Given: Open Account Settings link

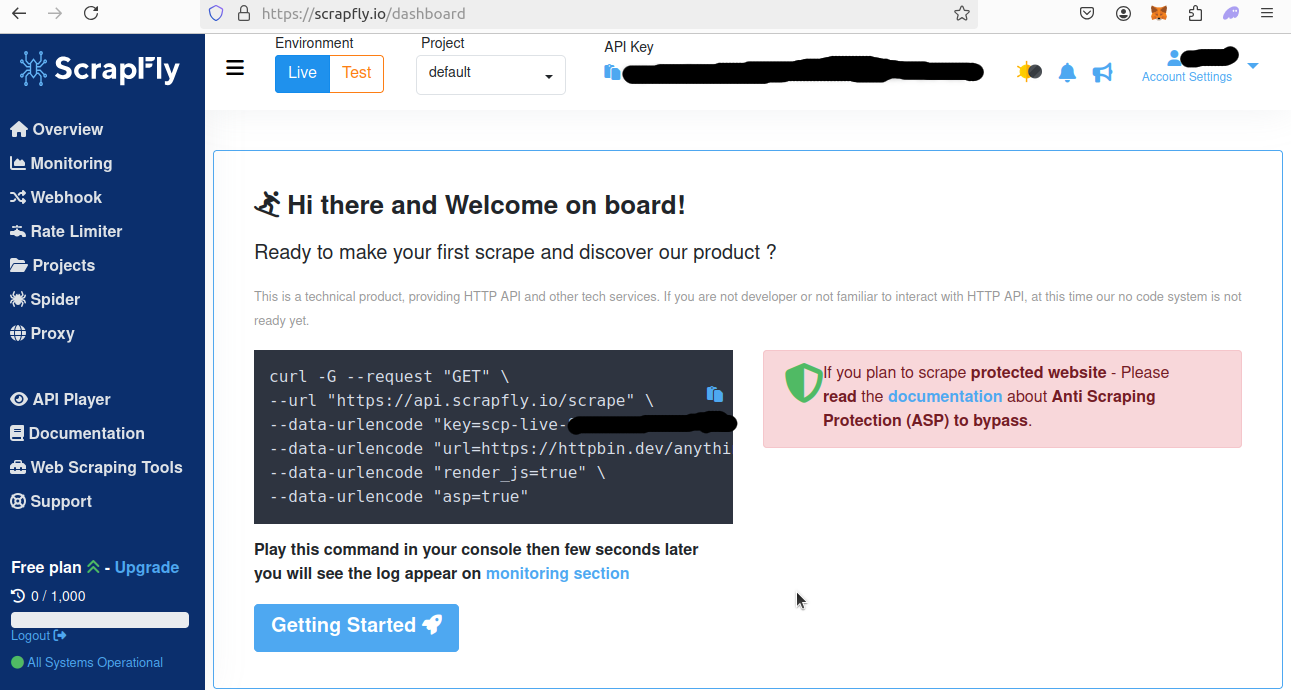Looking at the screenshot, I should pos(1187,77).
